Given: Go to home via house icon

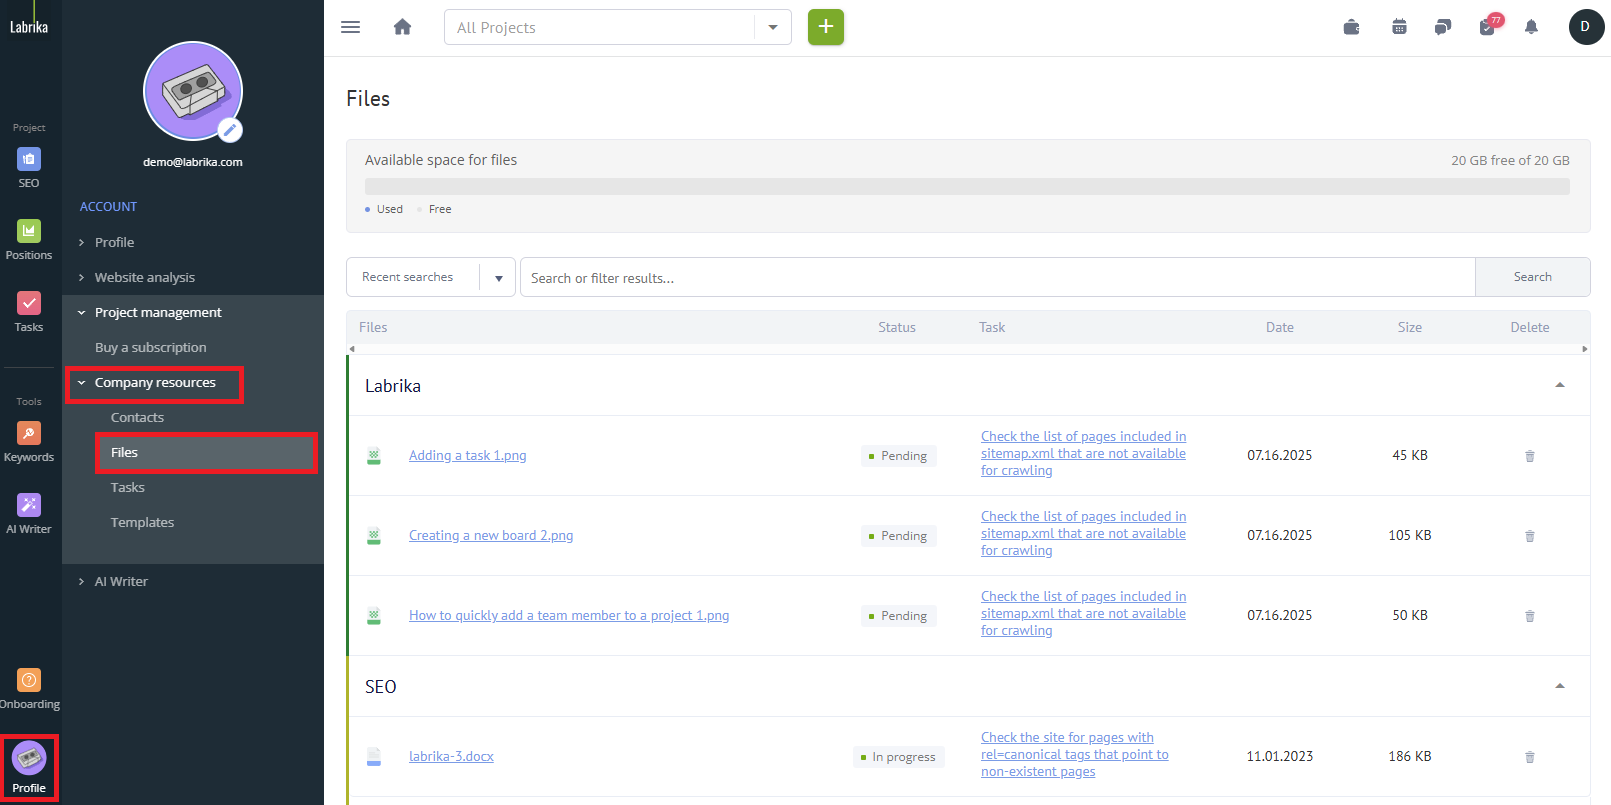Looking at the screenshot, I should pos(402,27).
